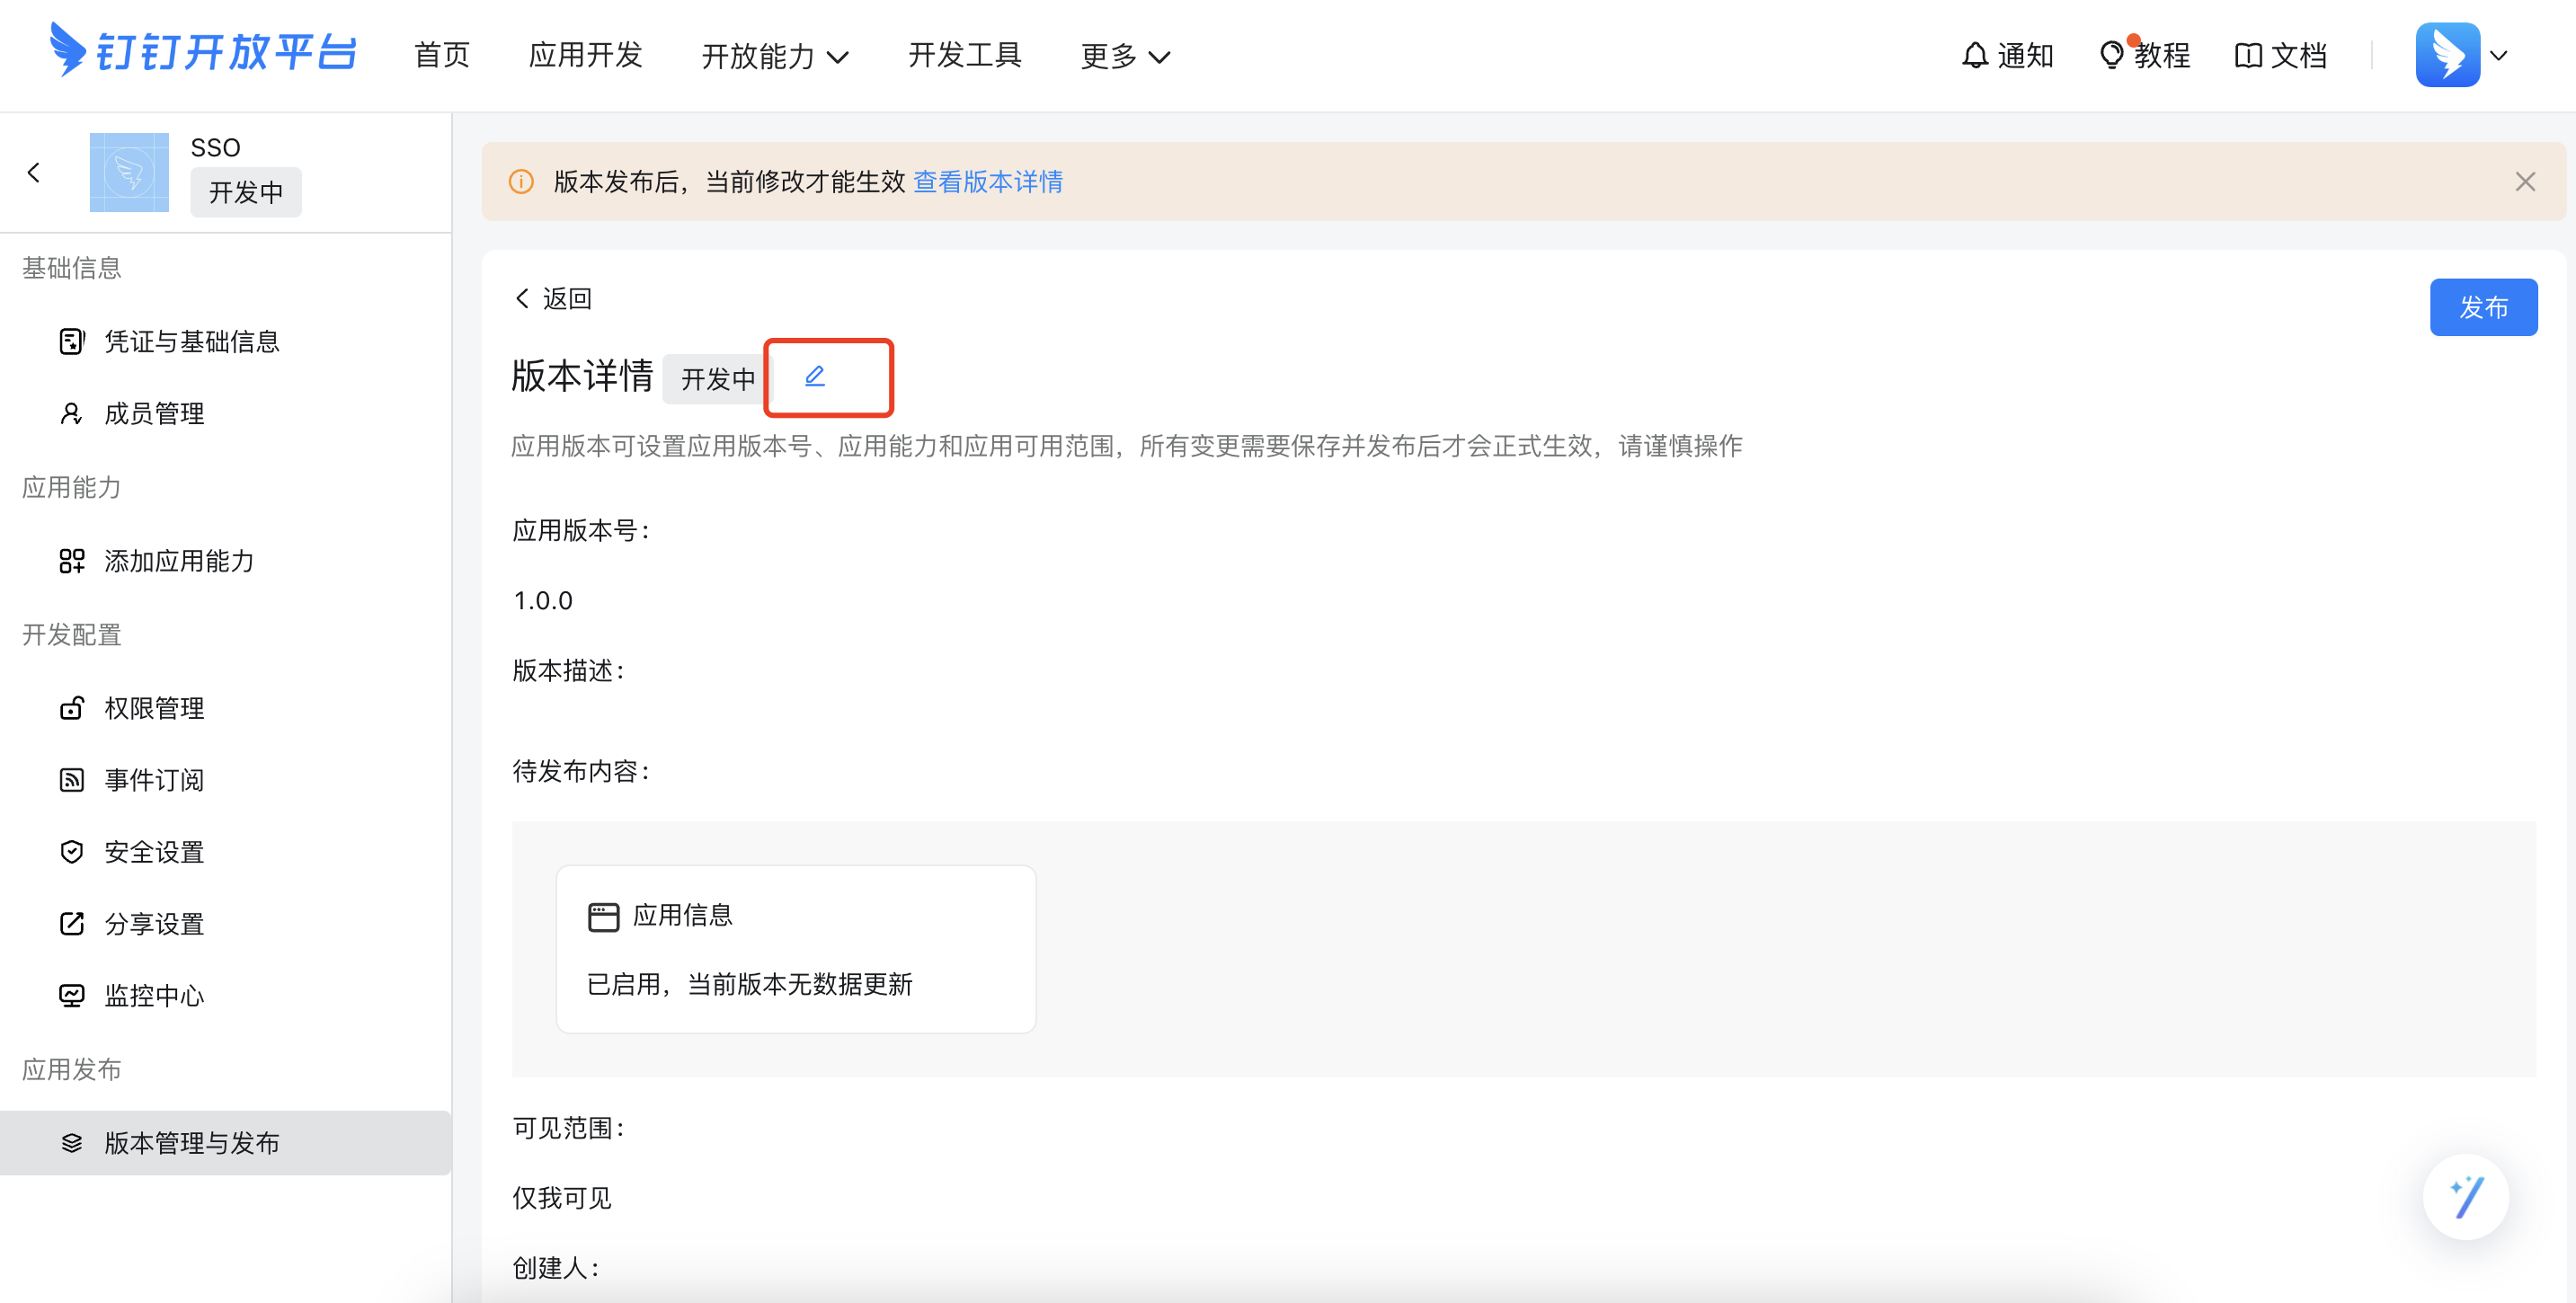Click the version number 1.0.0
The width and height of the screenshot is (2576, 1303).
pyautogui.click(x=543, y=601)
